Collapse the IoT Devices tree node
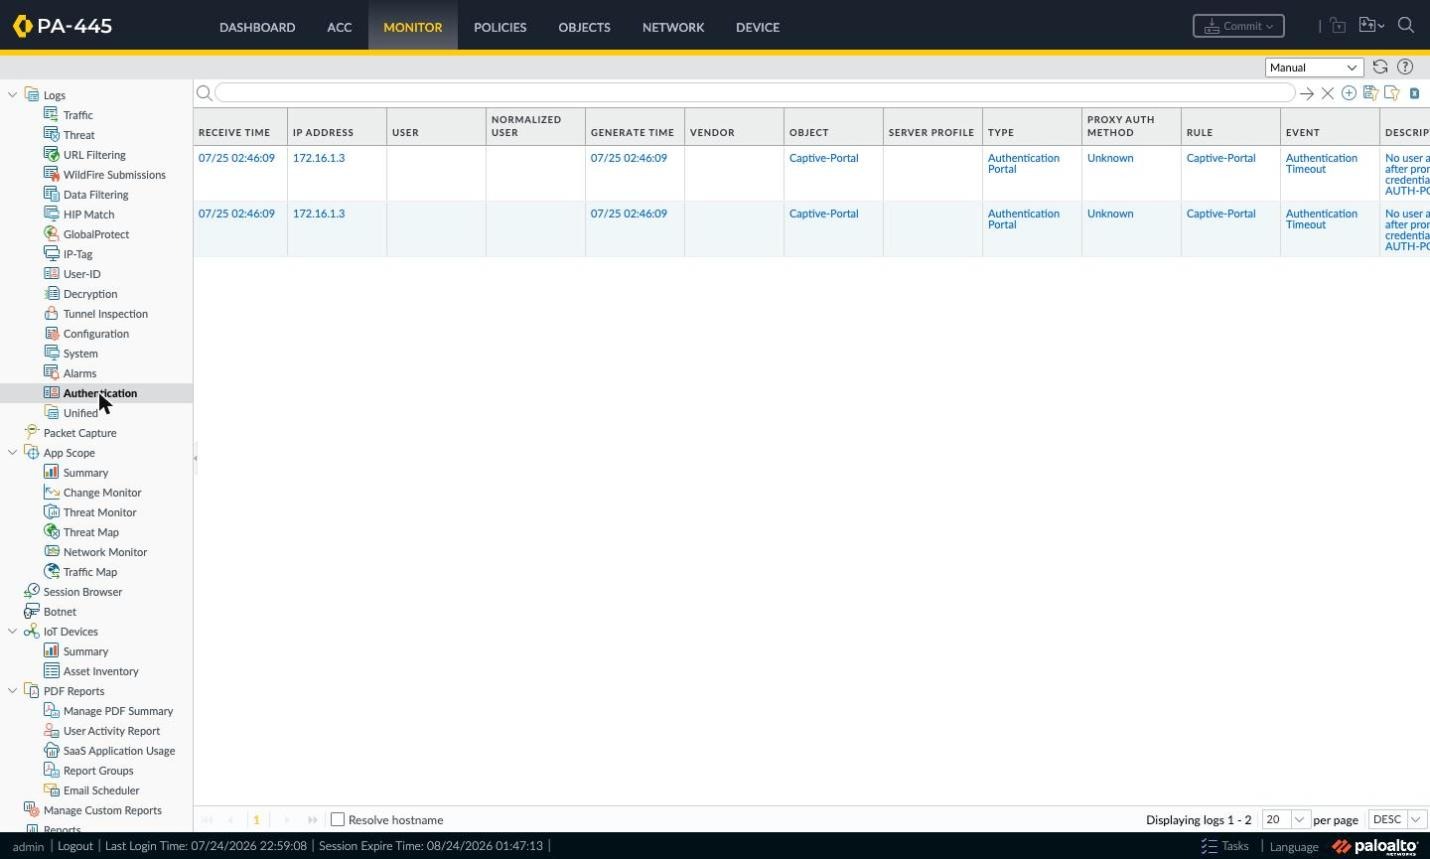The height and width of the screenshot is (859, 1430). tap(12, 632)
